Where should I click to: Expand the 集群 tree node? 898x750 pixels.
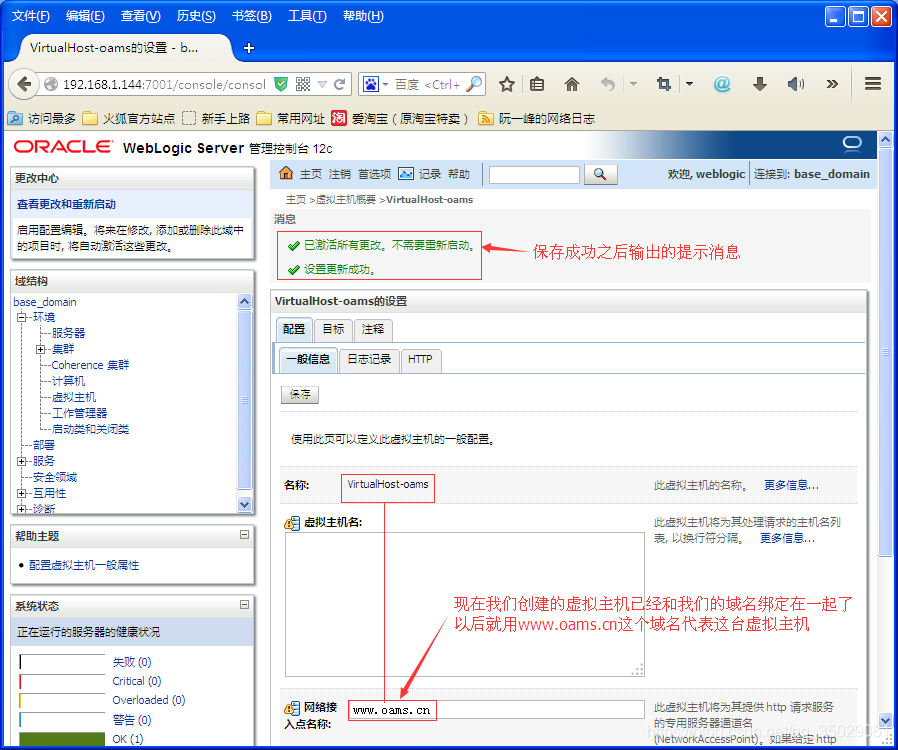point(40,349)
